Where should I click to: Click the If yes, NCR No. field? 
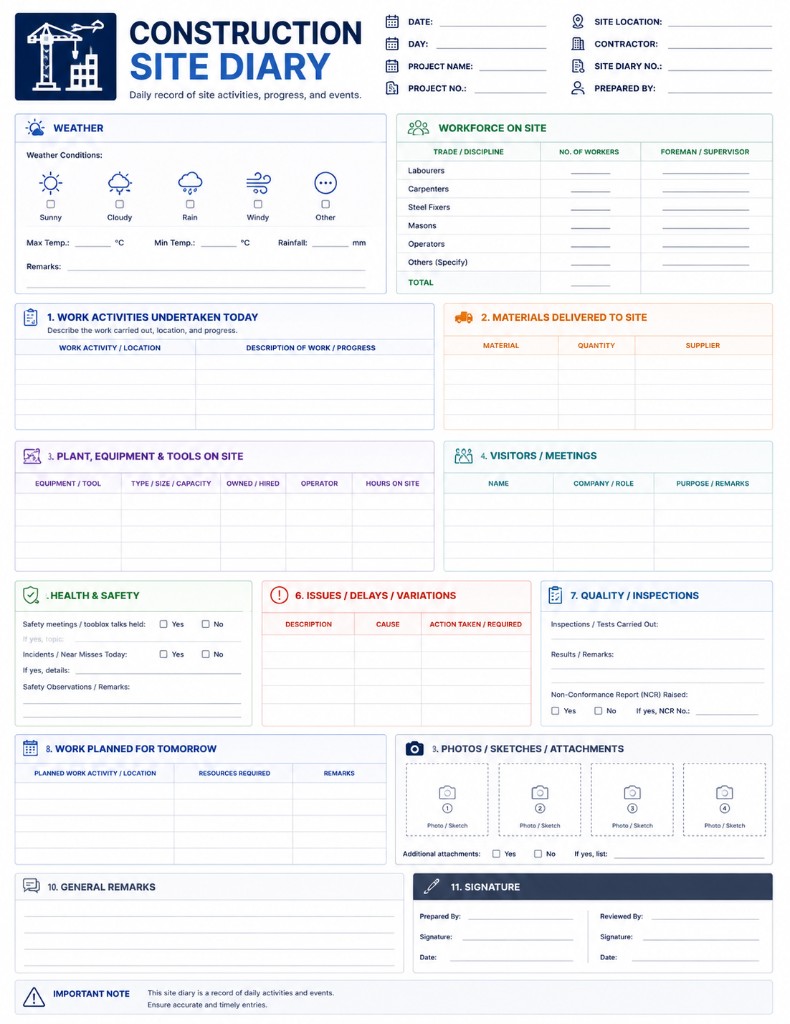coord(727,711)
